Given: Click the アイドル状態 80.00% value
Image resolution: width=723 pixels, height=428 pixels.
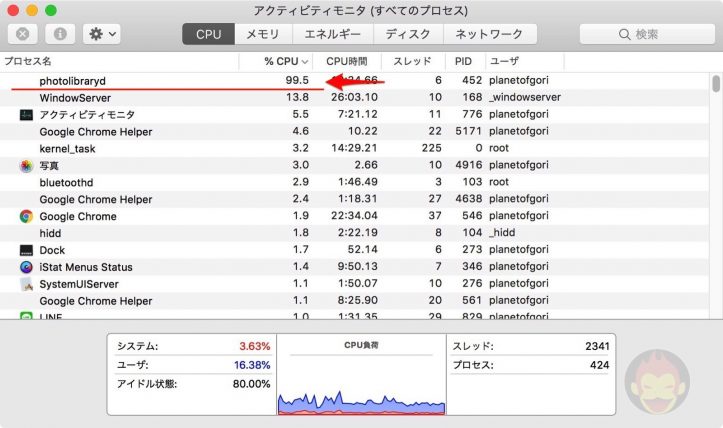Looking at the screenshot, I should (251, 384).
